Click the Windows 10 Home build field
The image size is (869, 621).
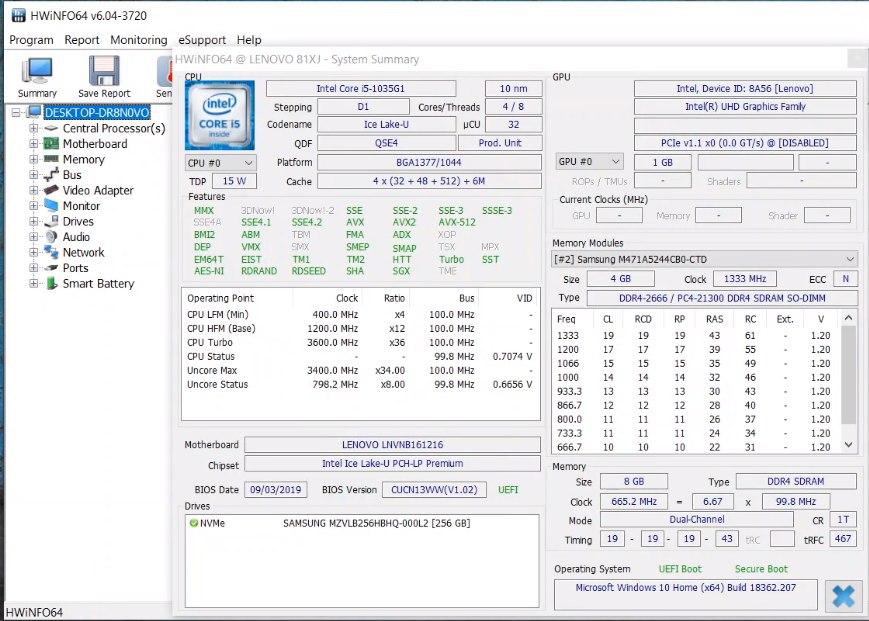tap(686, 594)
